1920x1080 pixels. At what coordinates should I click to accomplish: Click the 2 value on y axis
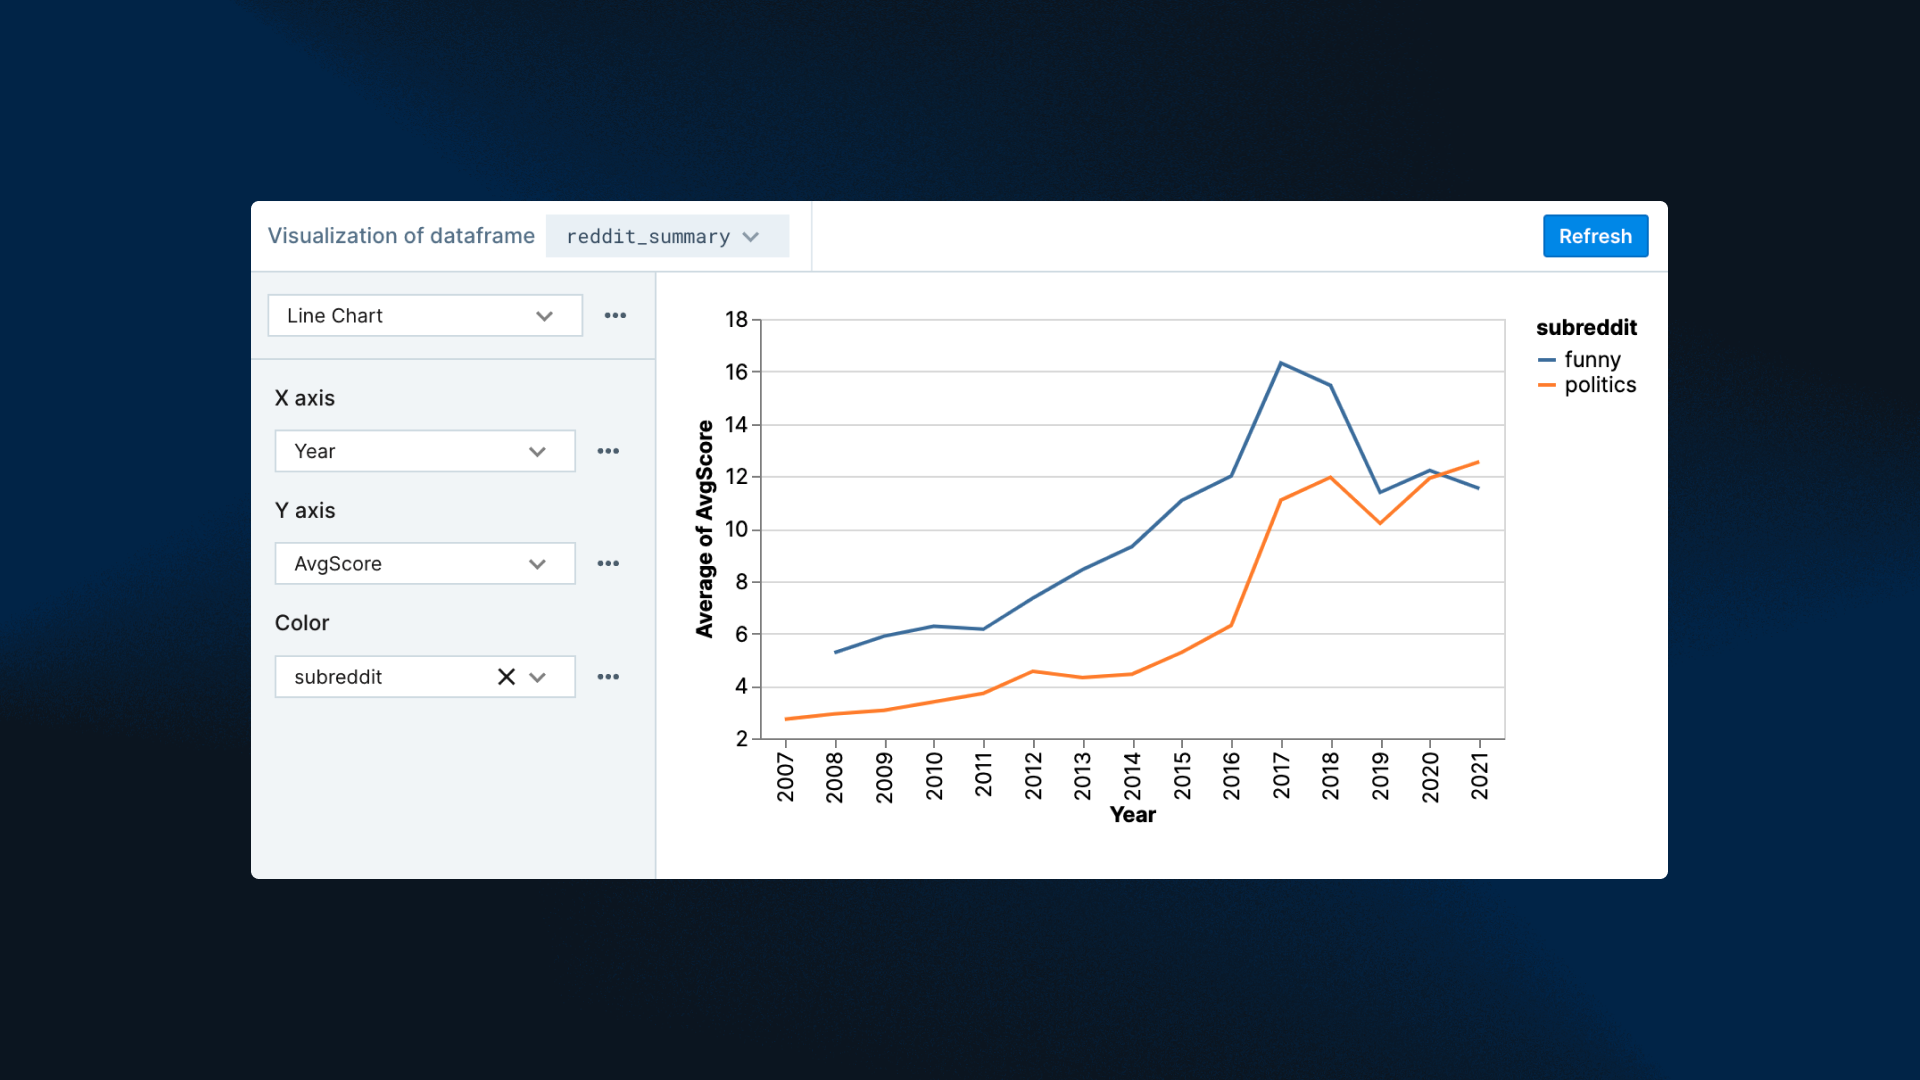(x=742, y=739)
